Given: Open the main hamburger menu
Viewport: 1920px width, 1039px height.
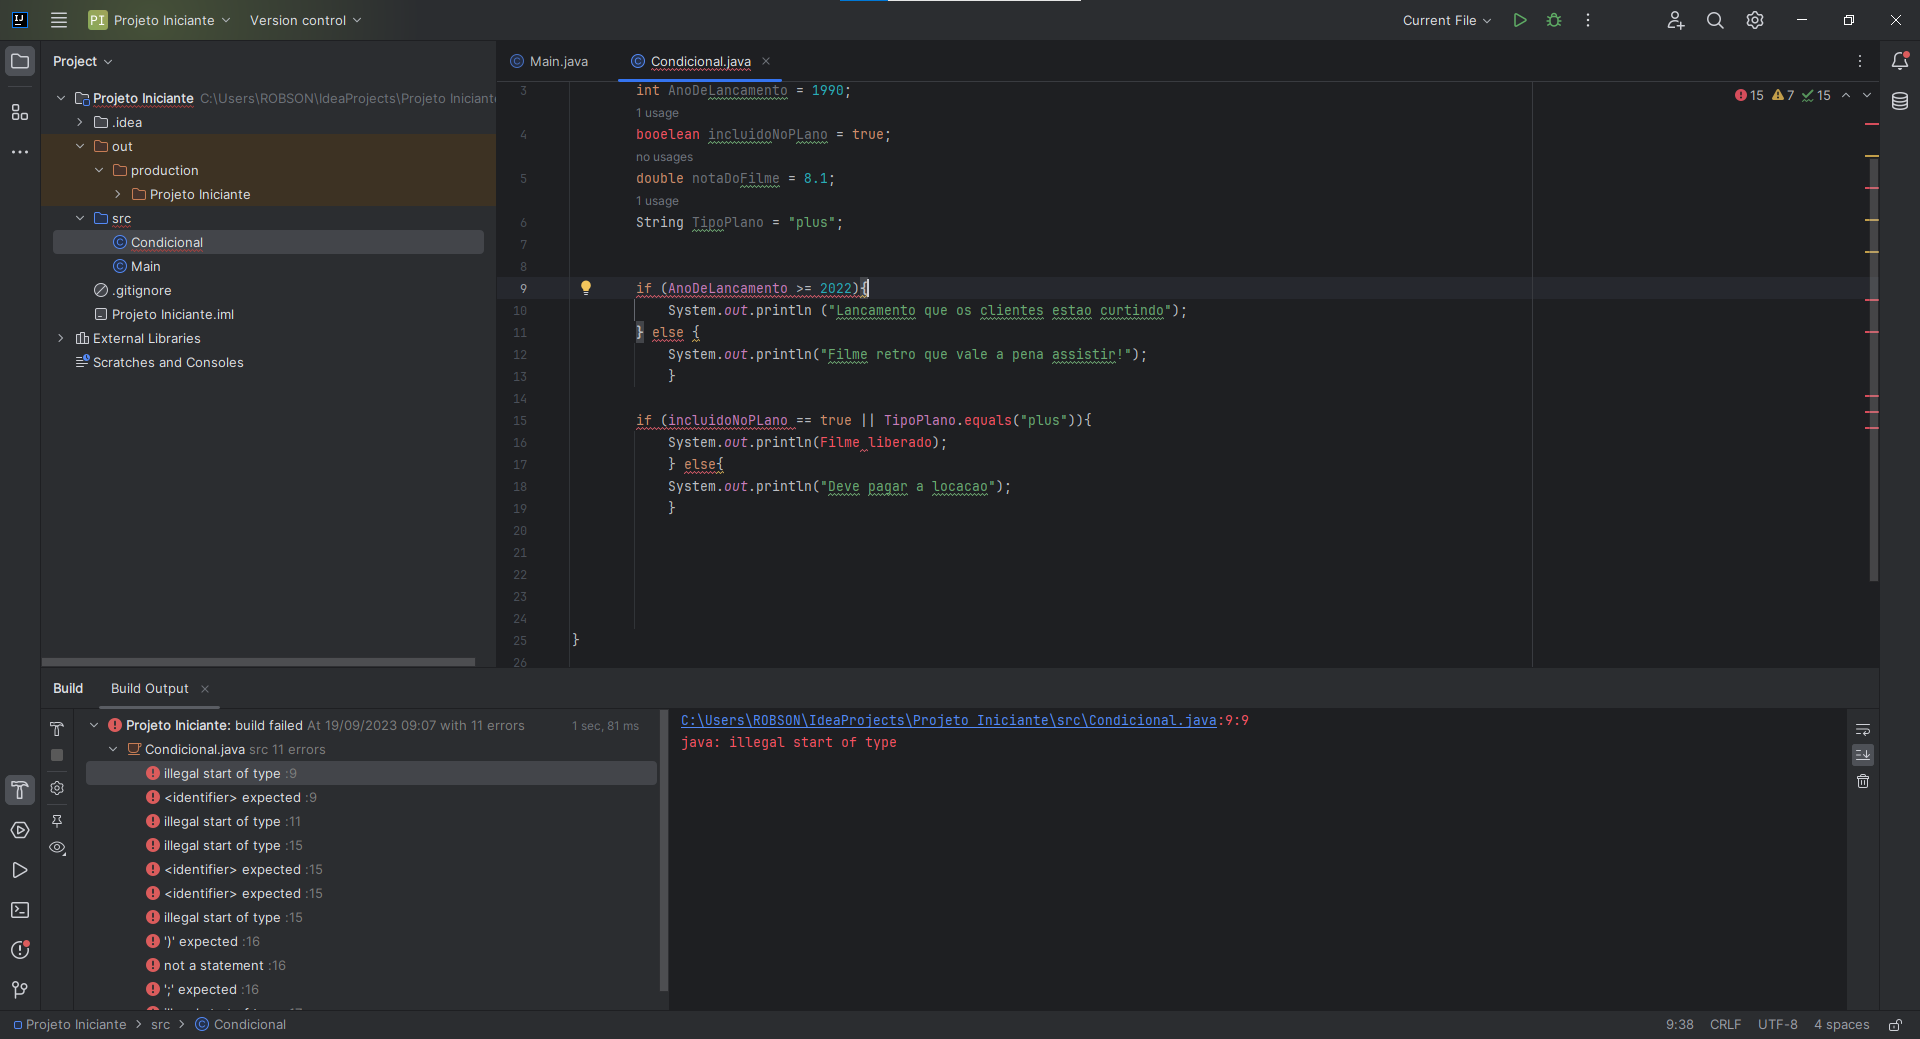Looking at the screenshot, I should (59, 20).
